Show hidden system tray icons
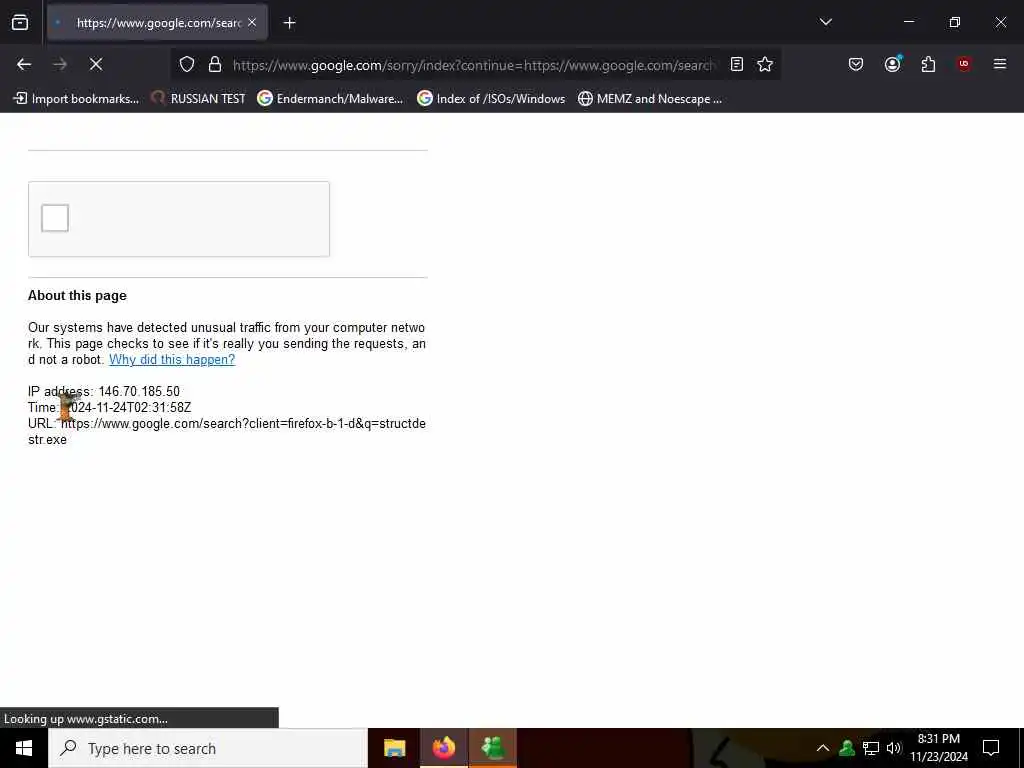Image resolution: width=1024 pixels, height=768 pixels. click(x=823, y=748)
